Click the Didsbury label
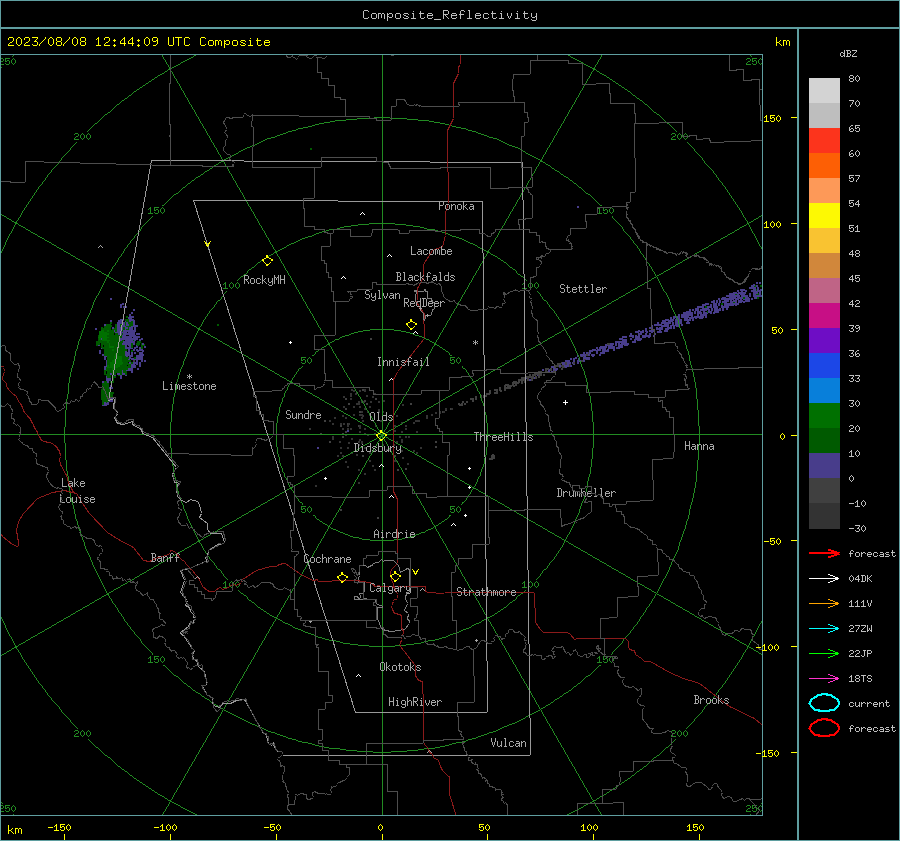 378,448
